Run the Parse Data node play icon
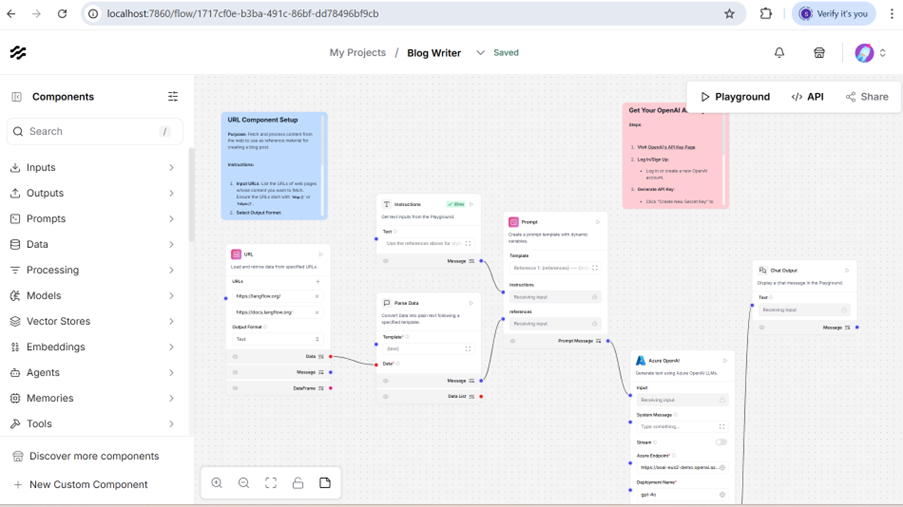Viewport: 903px width, 507px height. point(471,303)
